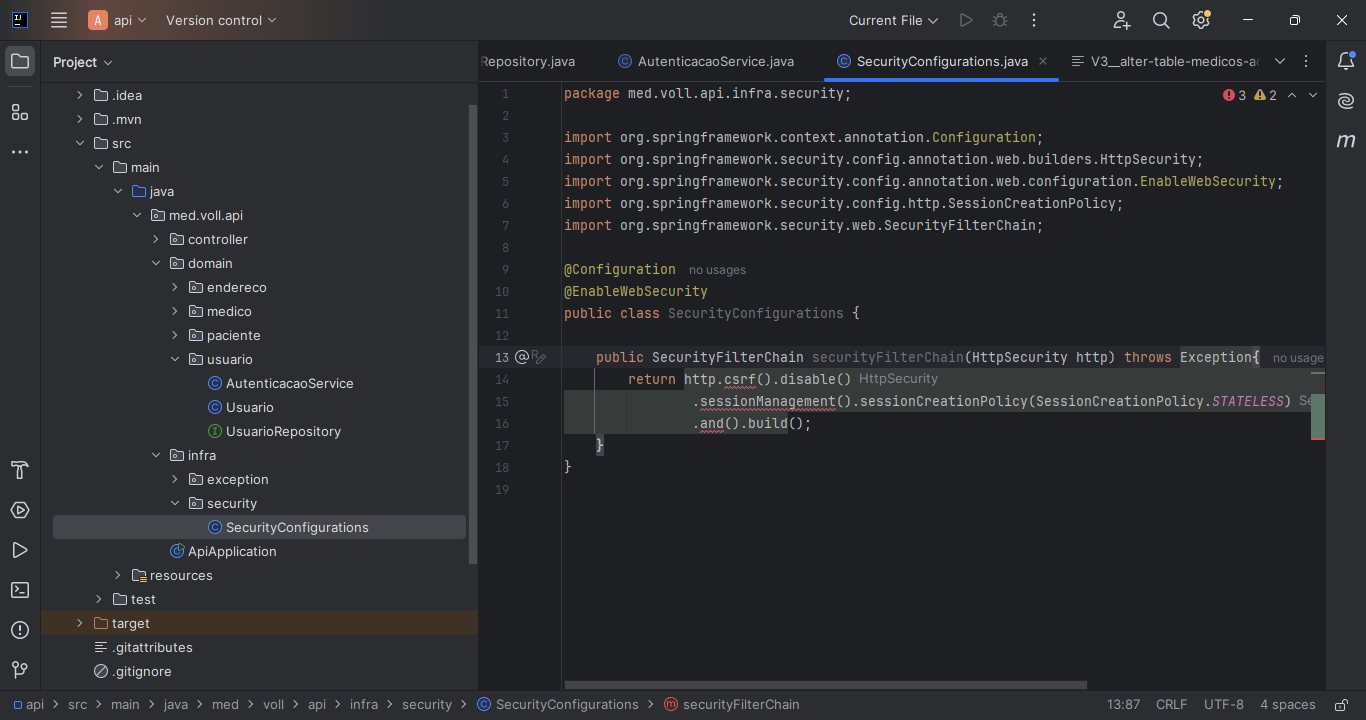Click gutter icon on line 13
This screenshot has width=1366, height=720.
[x=521, y=357]
